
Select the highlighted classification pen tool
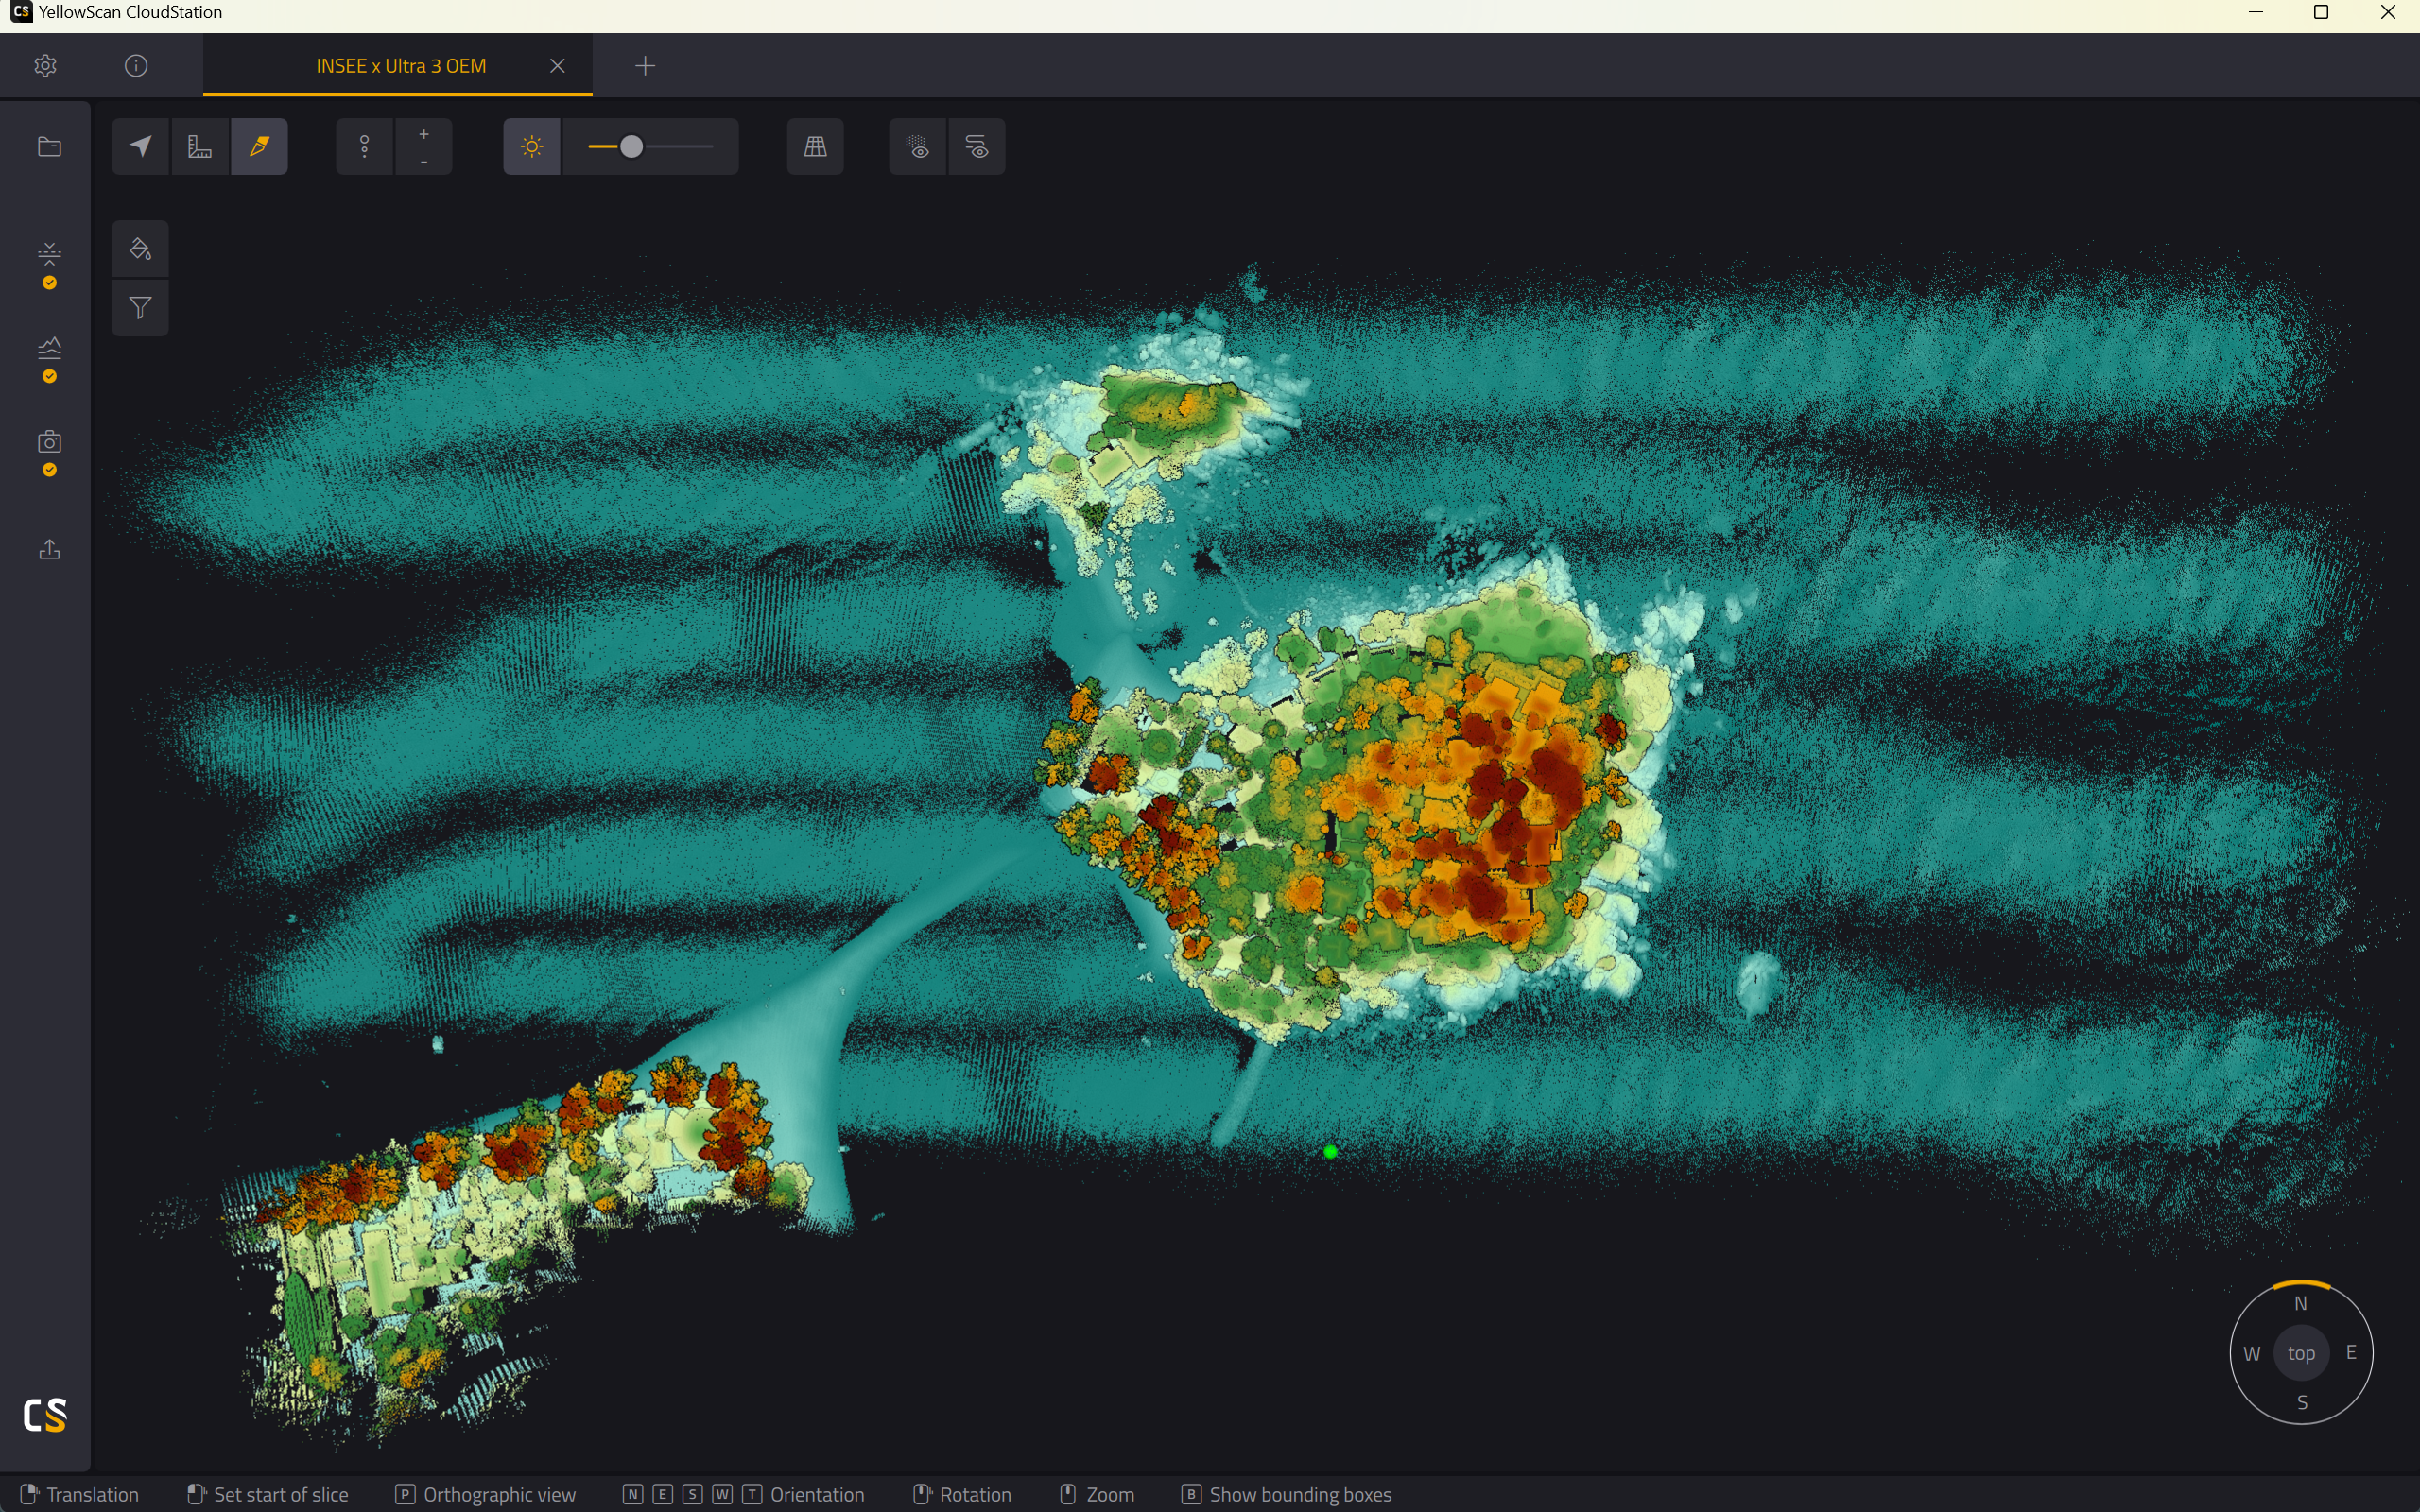pos(260,147)
